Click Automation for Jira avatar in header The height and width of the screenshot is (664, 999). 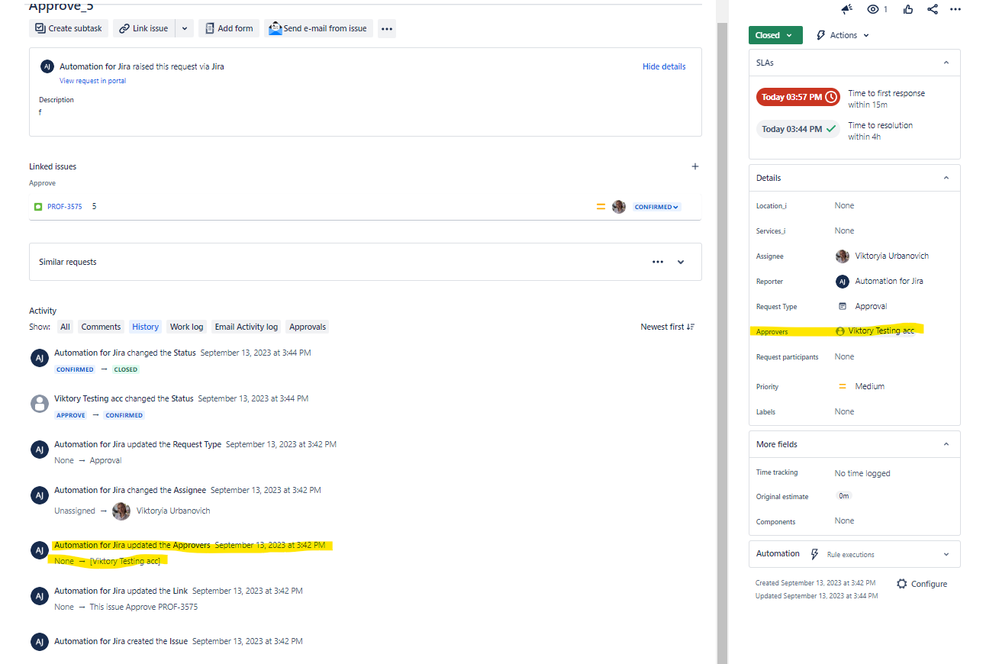(47, 66)
